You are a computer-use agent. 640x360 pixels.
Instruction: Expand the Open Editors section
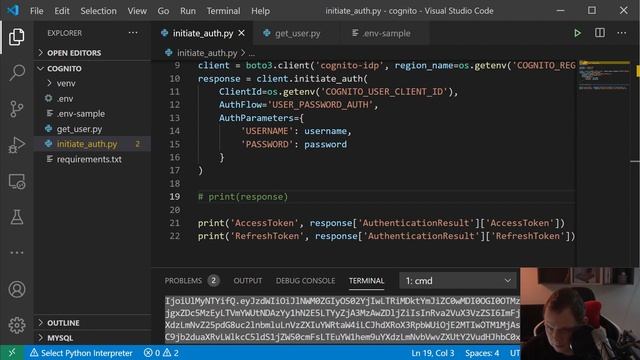click(x=92, y=53)
